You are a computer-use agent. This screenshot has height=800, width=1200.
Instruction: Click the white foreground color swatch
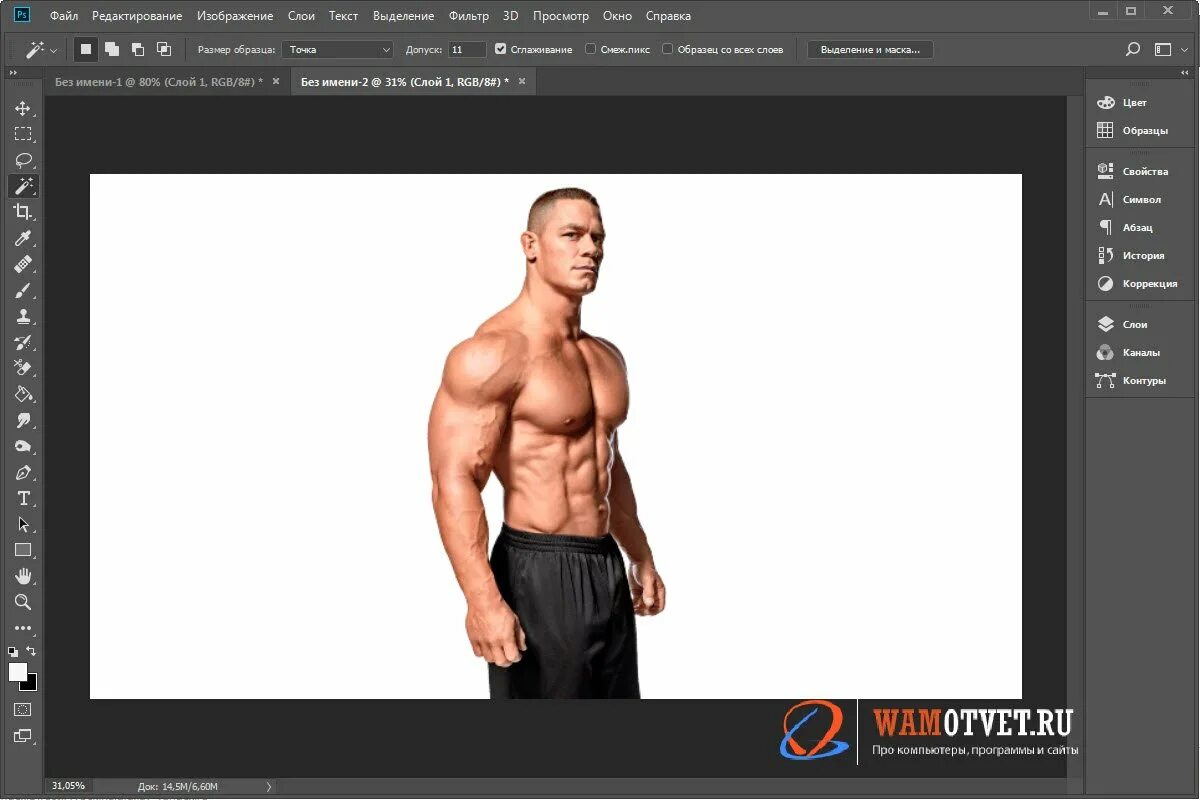pyautogui.click(x=17, y=671)
